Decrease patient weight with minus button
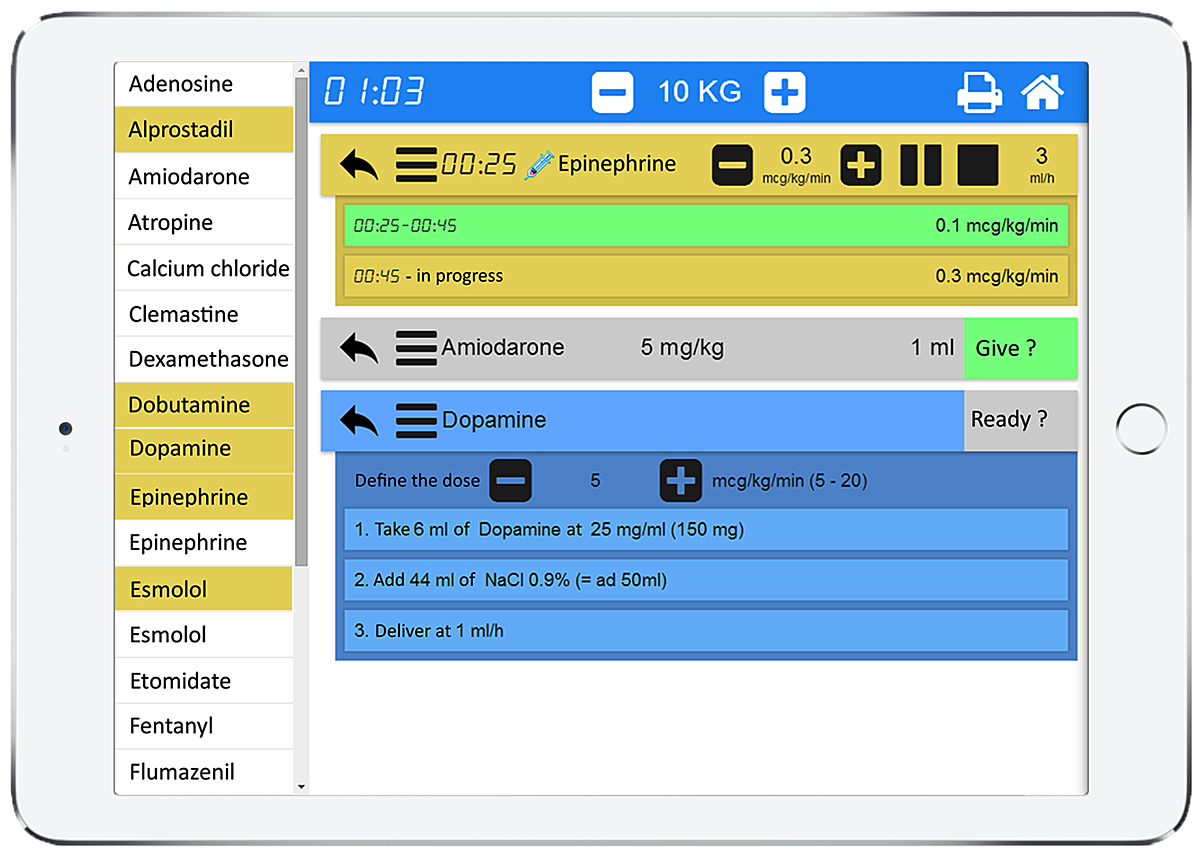Viewport: 1200px width, 855px height. click(612, 93)
